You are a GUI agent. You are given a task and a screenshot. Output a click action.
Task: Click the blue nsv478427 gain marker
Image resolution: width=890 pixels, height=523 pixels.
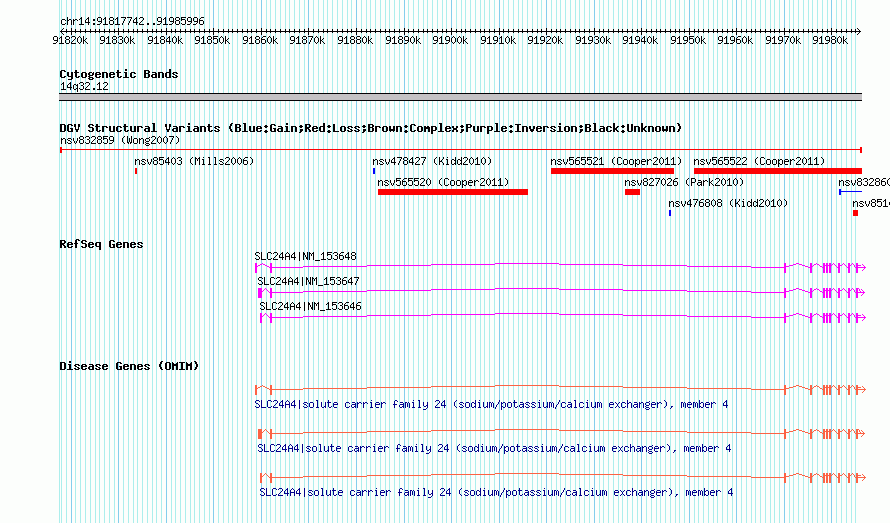pos(374,171)
